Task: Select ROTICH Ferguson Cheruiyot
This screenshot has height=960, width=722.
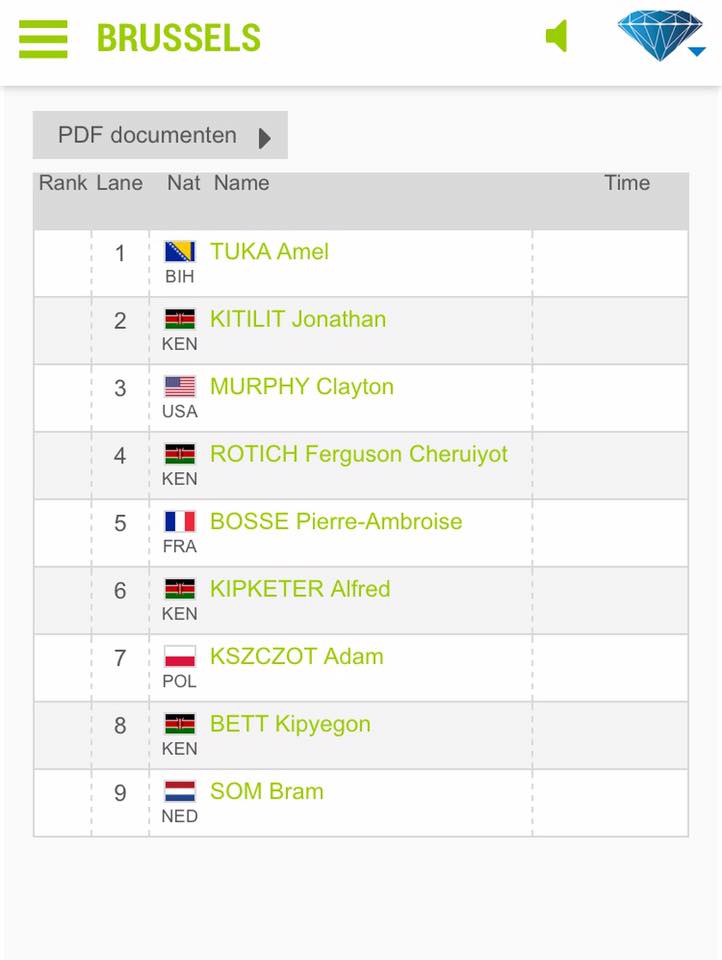Action: (358, 454)
